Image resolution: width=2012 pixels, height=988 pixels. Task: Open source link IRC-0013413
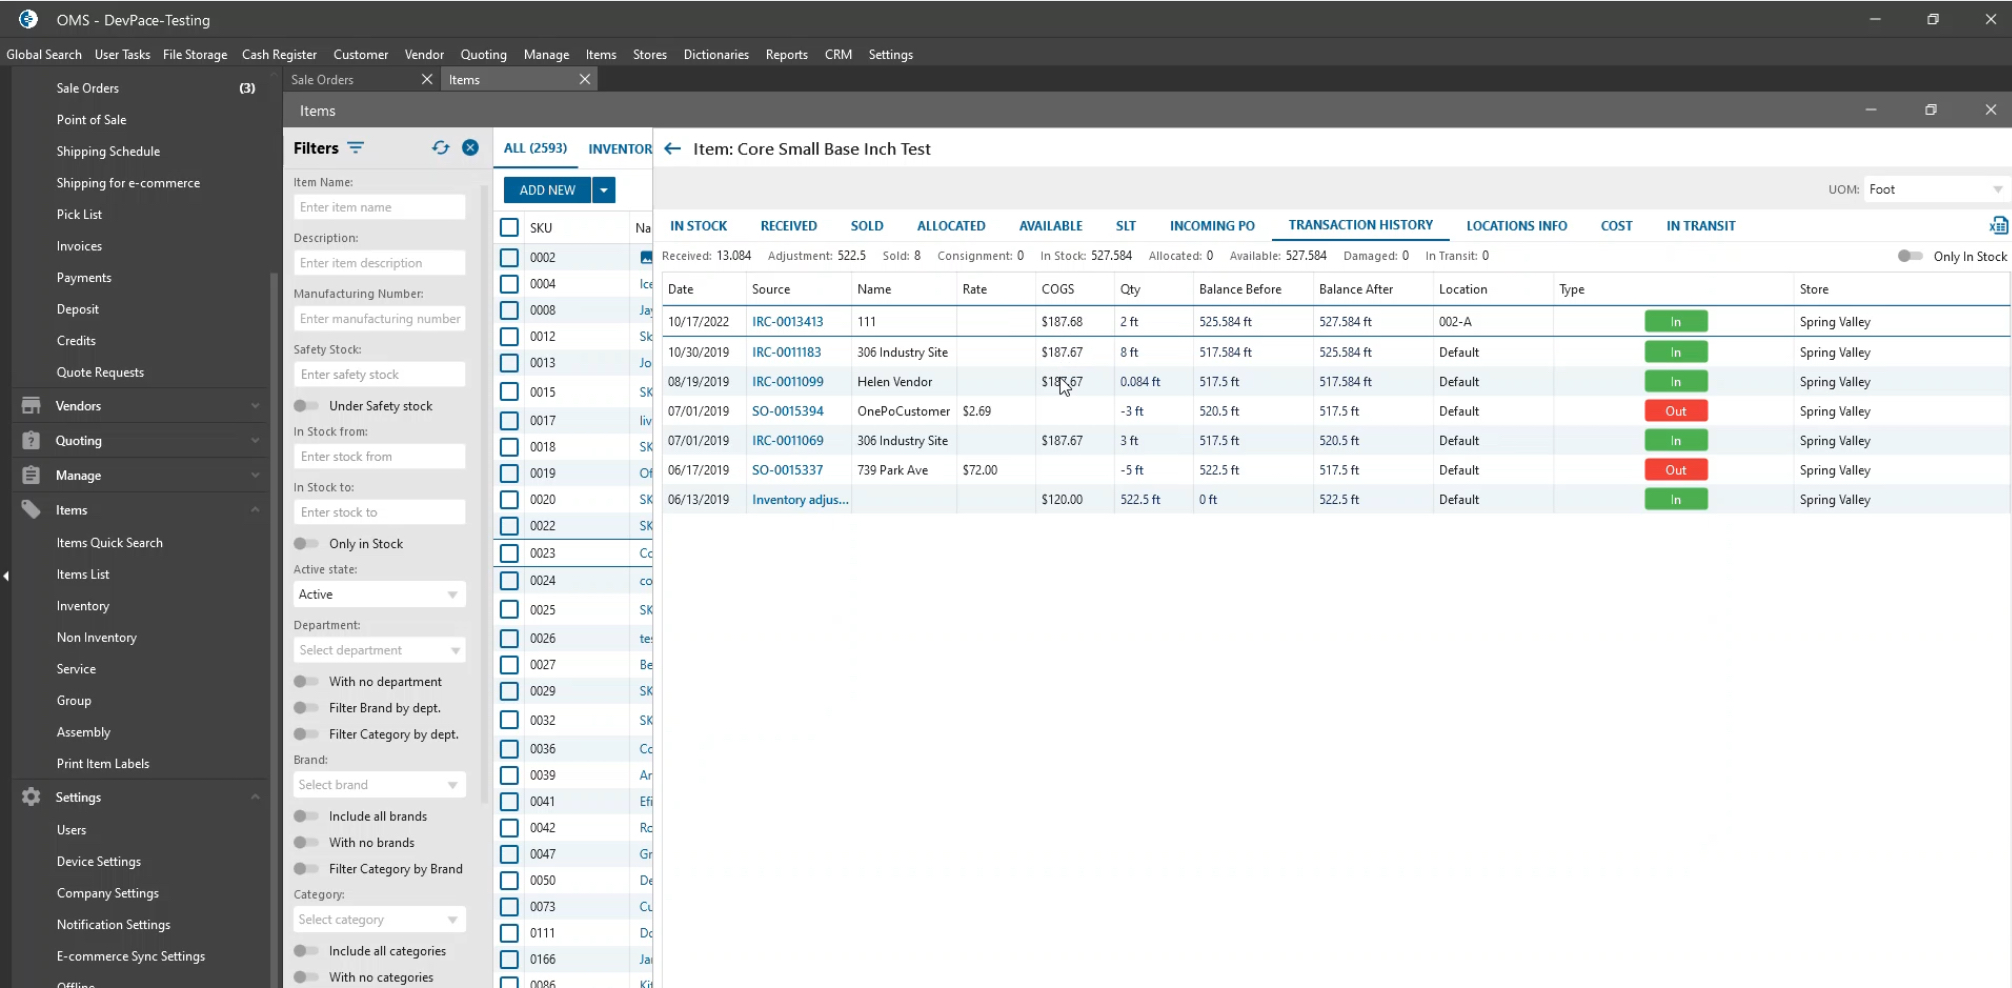point(787,322)
